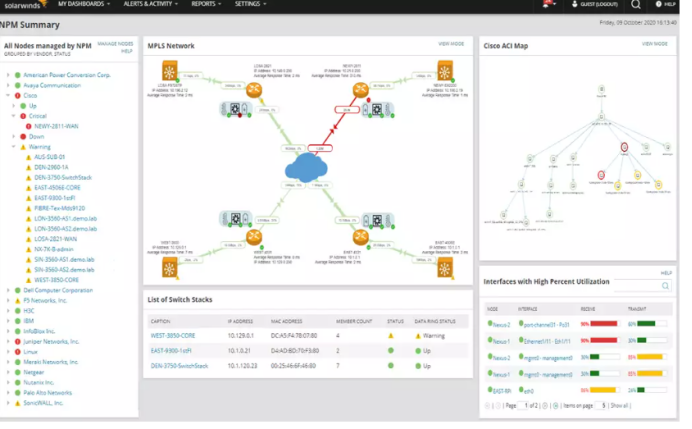The width and height of the screenshot is (692, 429).
Task: Click receive bar for Ethernet1/11 row
Action: (x=604, y=340)
